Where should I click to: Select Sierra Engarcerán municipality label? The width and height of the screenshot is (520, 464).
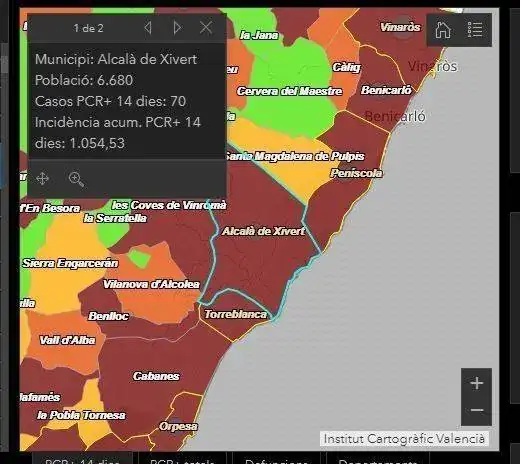coord(70,263)
